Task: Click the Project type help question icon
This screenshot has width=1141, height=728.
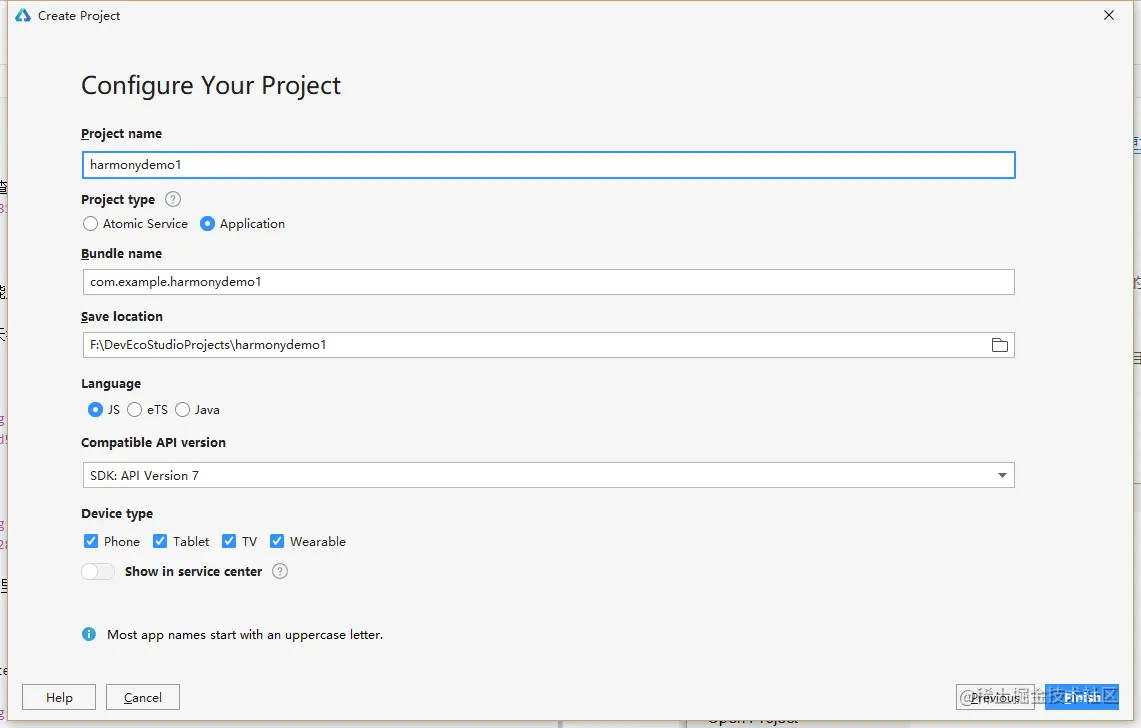Action: tap(172, 199)
